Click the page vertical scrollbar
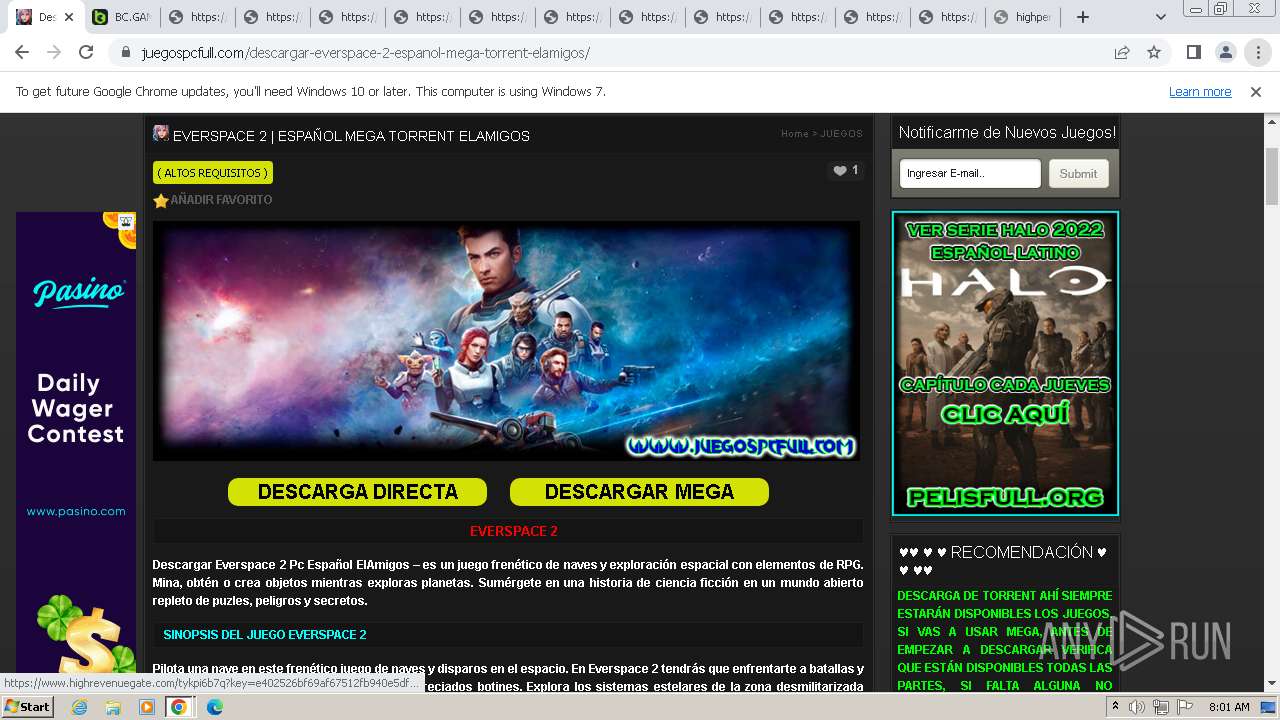1280x720 pixels. pyautogui.click(x=1271, y=176)
